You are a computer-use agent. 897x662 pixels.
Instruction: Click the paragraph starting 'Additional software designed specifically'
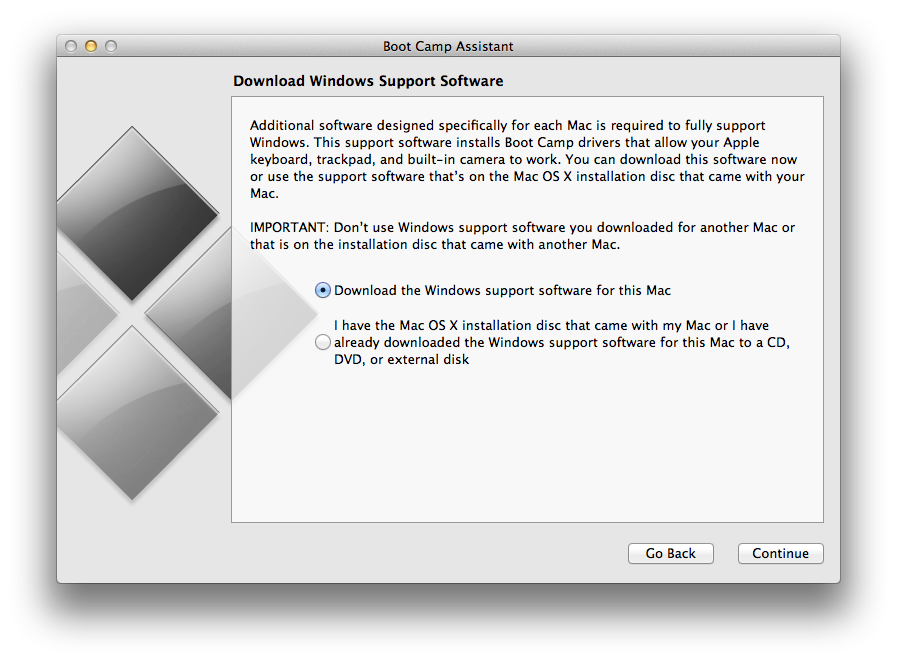click(527, 159)
